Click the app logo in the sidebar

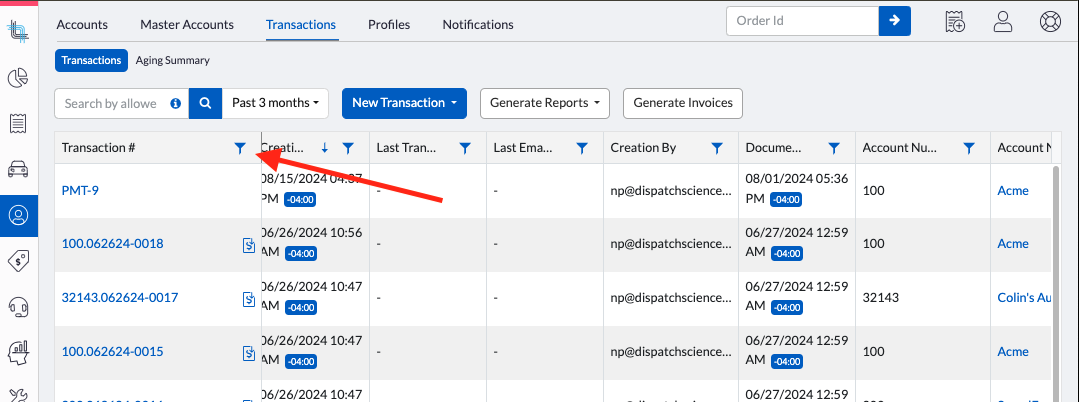click(x=17, y=32)
